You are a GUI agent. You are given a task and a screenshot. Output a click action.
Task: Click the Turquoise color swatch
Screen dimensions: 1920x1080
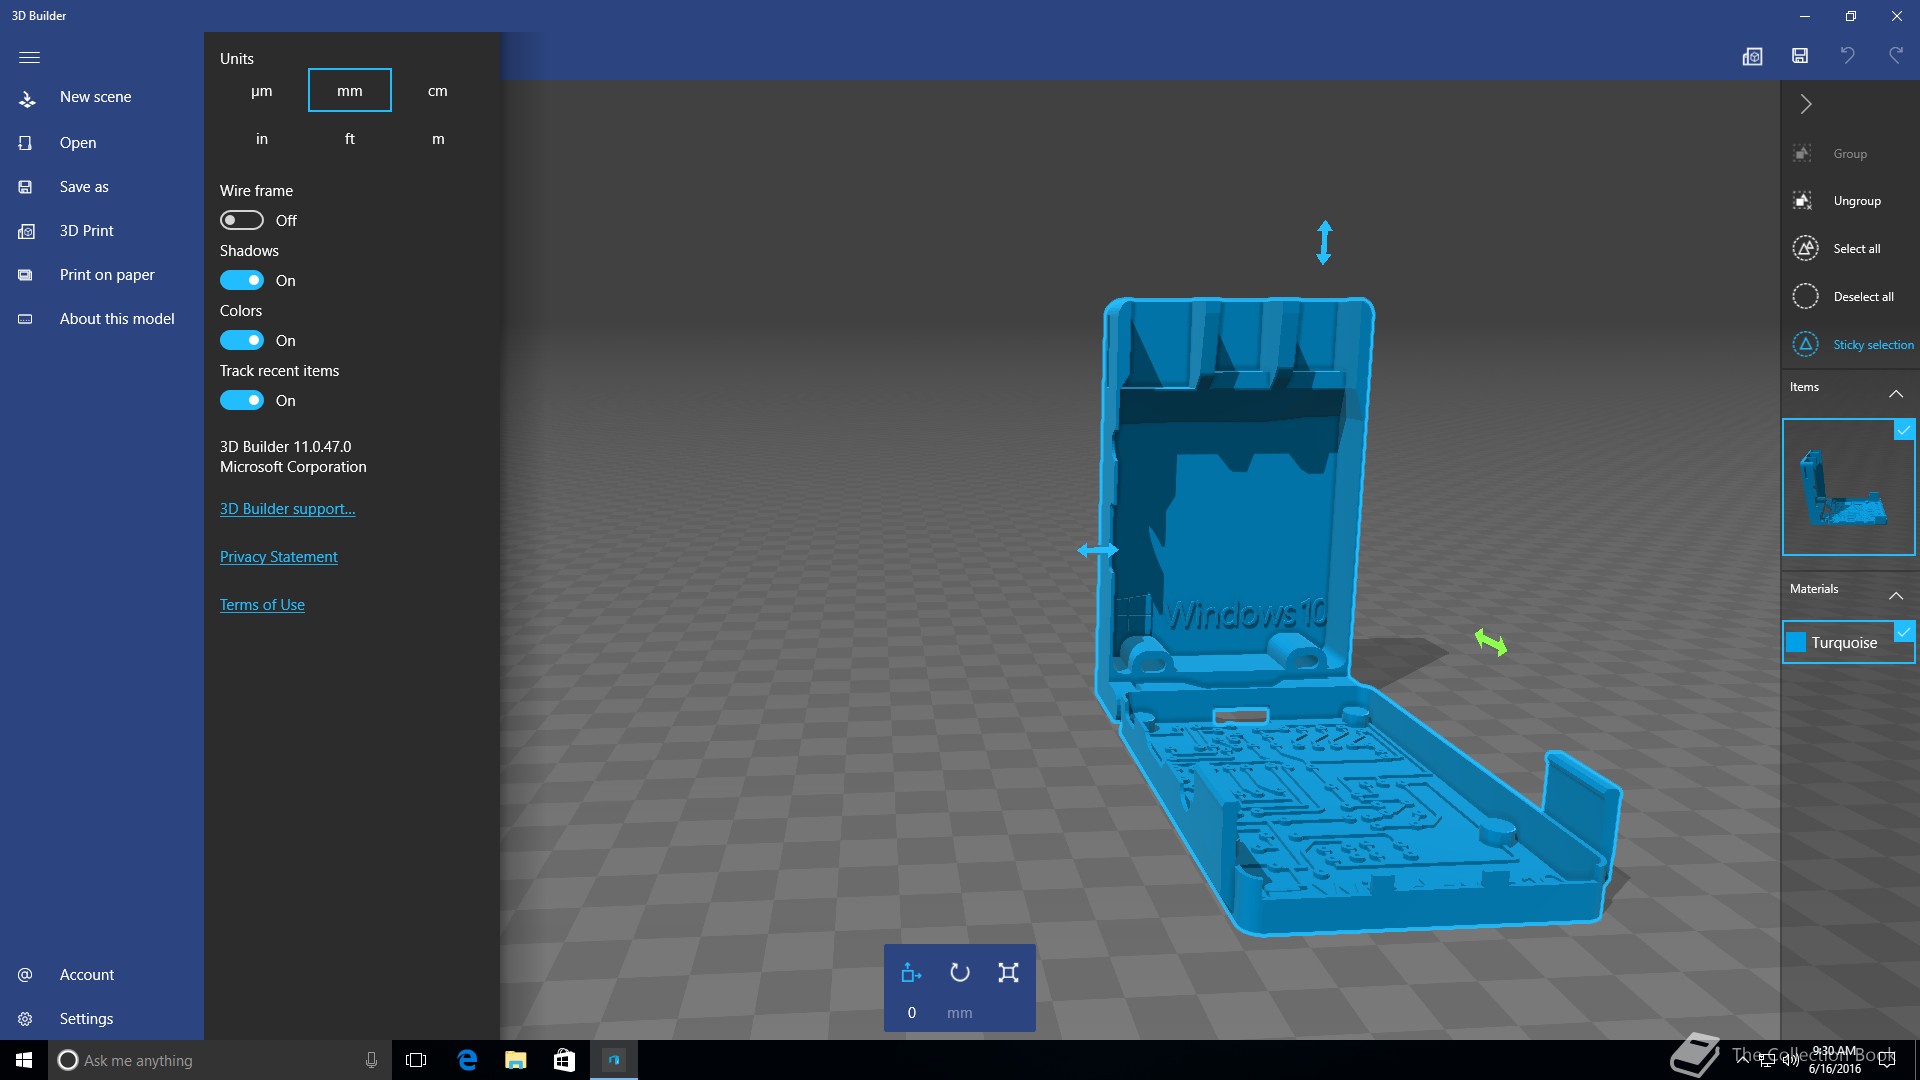click(1796, 643)
